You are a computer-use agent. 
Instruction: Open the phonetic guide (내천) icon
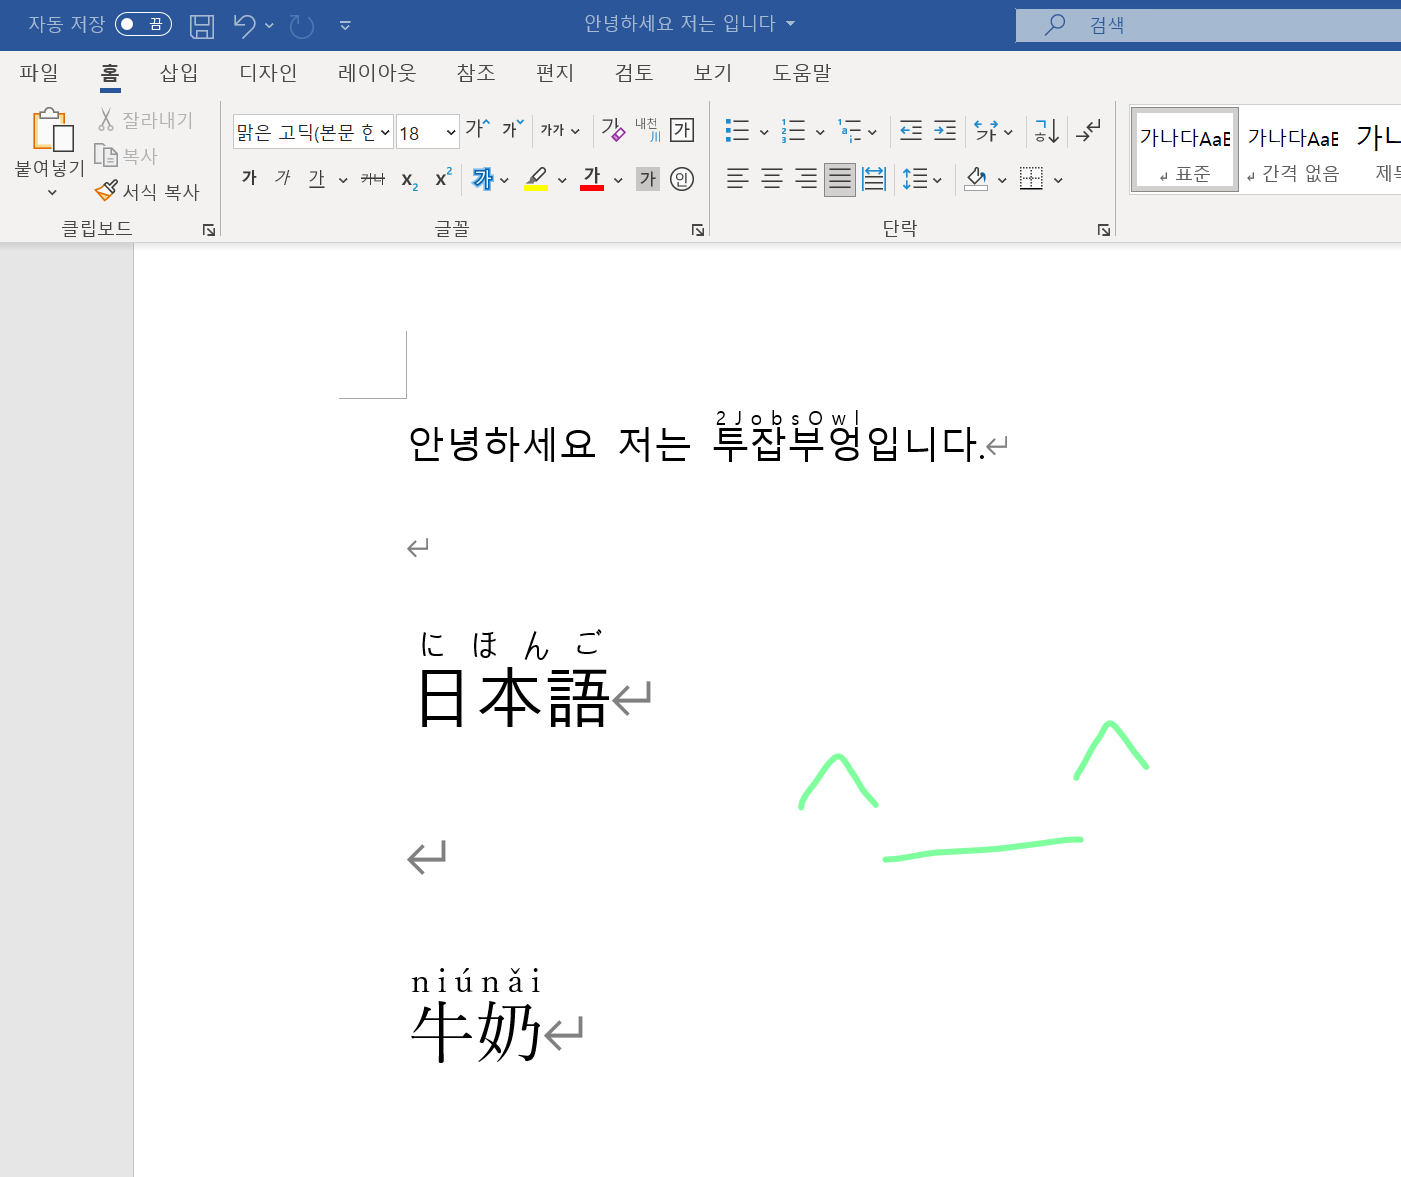[x=647, y=129]
